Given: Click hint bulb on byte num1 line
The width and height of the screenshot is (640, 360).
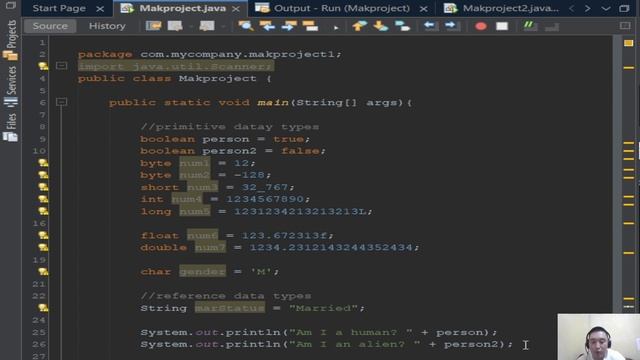Looking at the screenshot, I should coord(43,163).
